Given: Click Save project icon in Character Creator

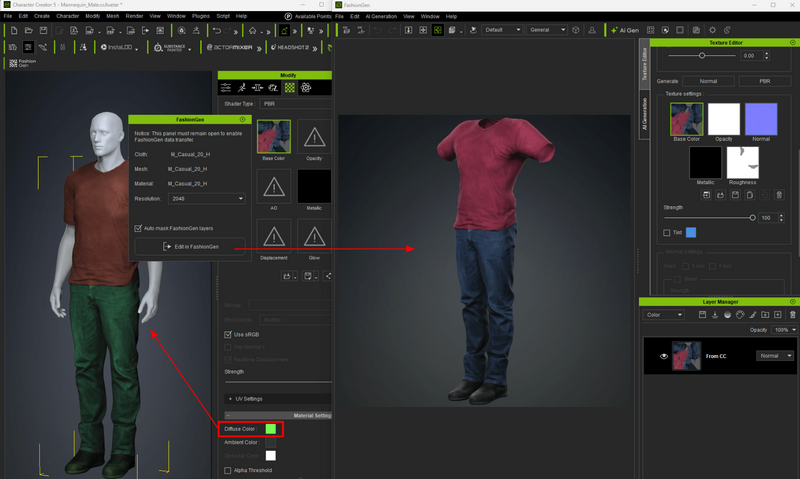Looking at the screenshot, I should tap(43, 31).
